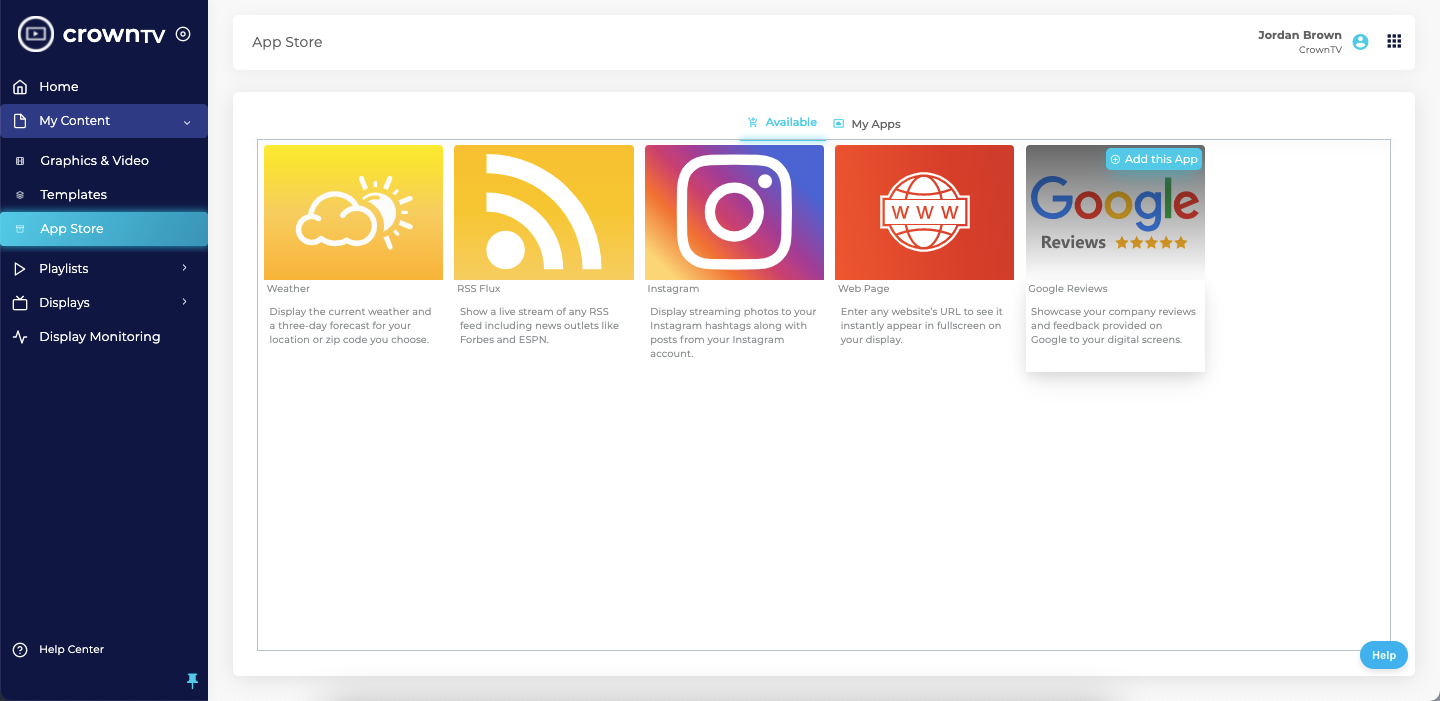
Task: Switch to the Available tab
Action: point(782,122)
